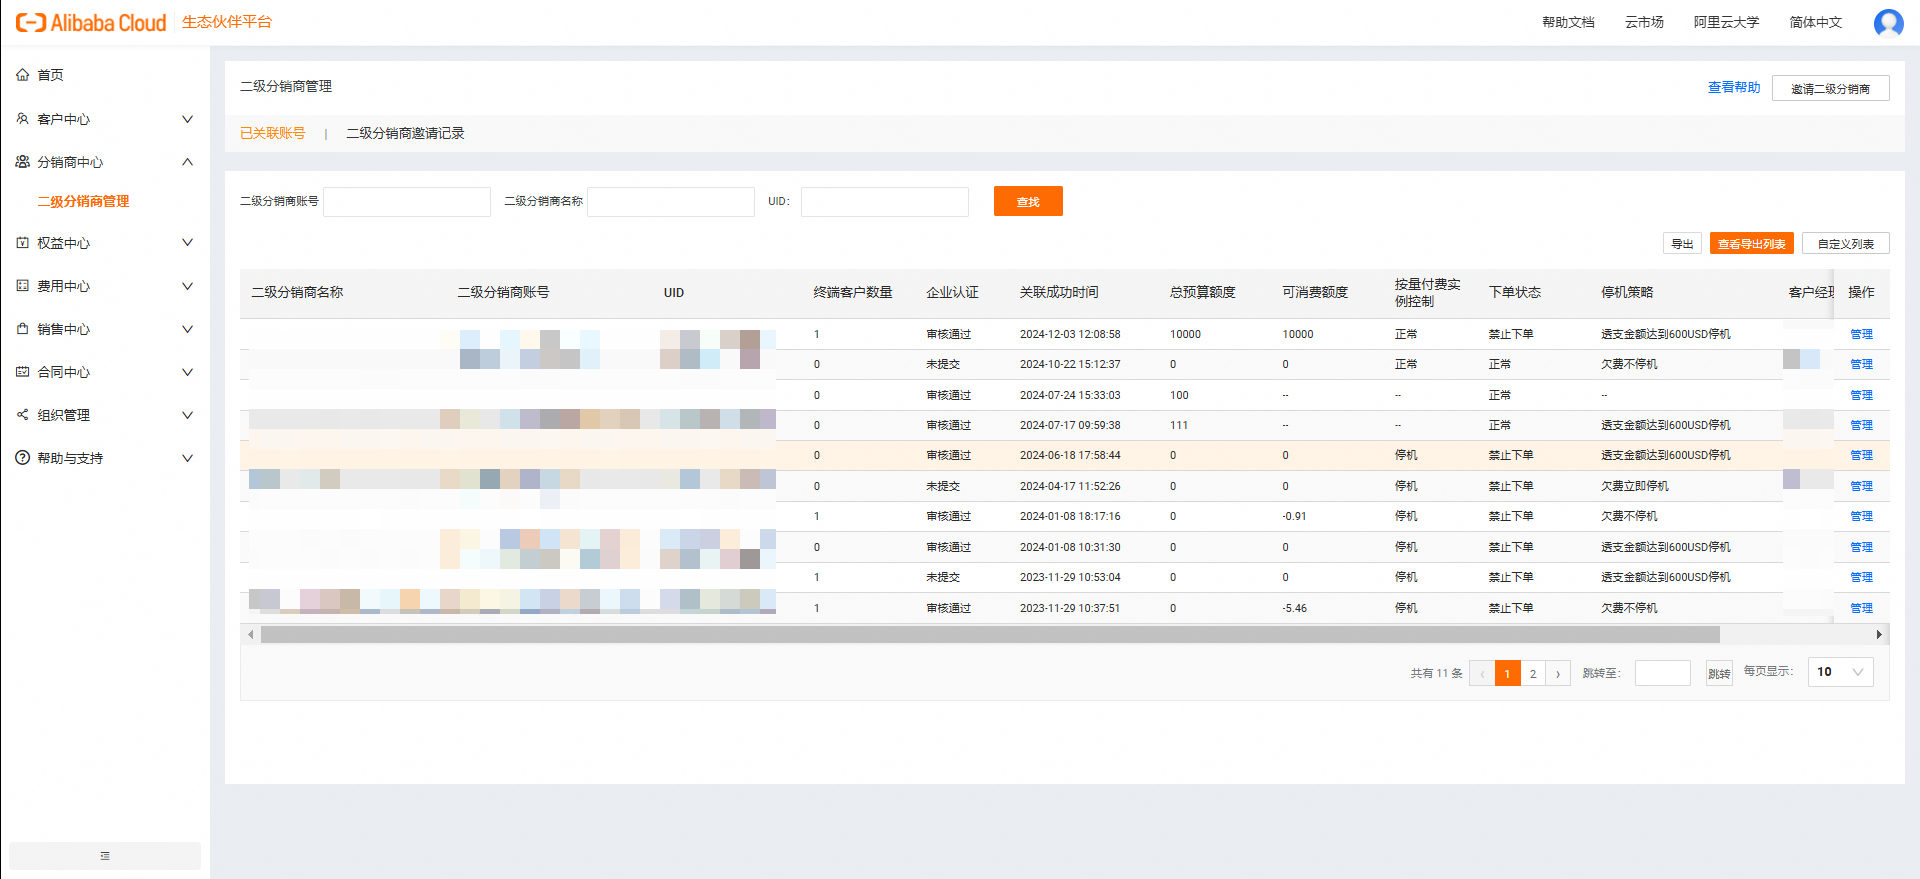
Task: Focus the 二级分销商名称 input field
Action: [x=671, y=202]
